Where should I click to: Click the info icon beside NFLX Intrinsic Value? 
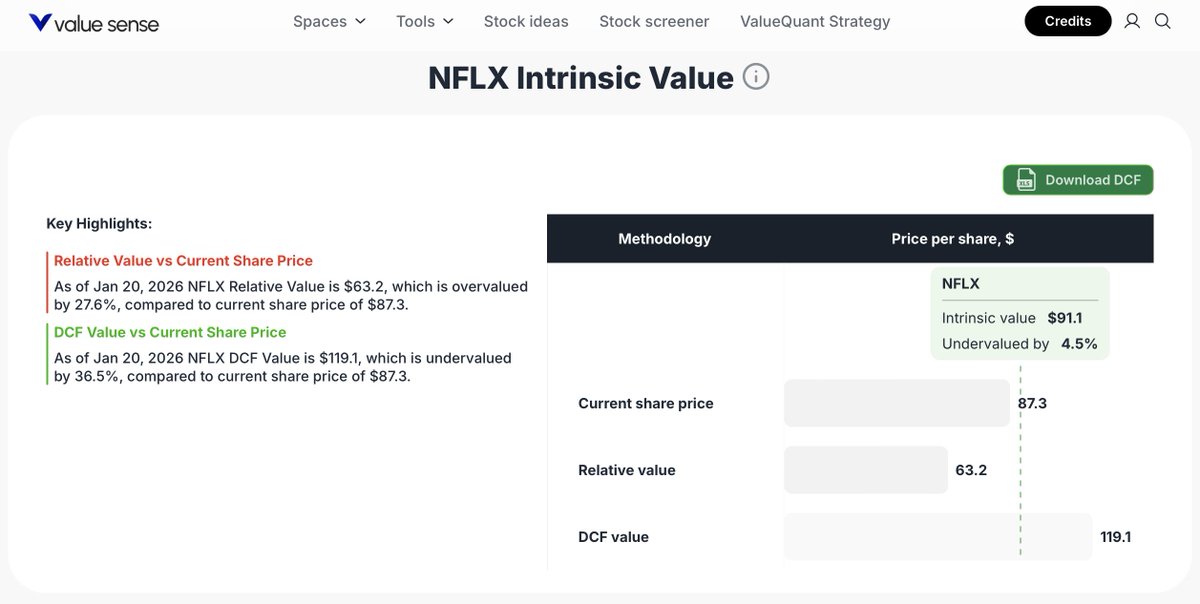click(756, 77)
